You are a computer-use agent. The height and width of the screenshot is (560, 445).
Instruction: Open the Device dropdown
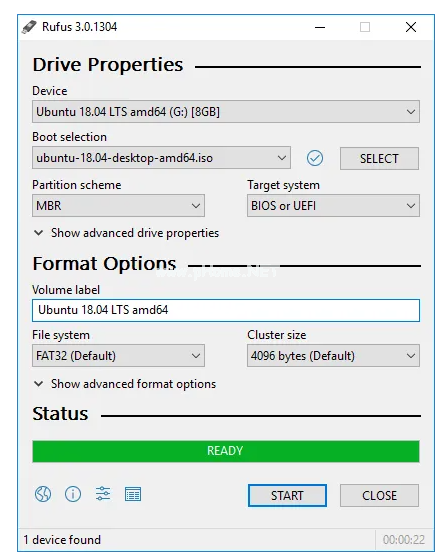226,112
